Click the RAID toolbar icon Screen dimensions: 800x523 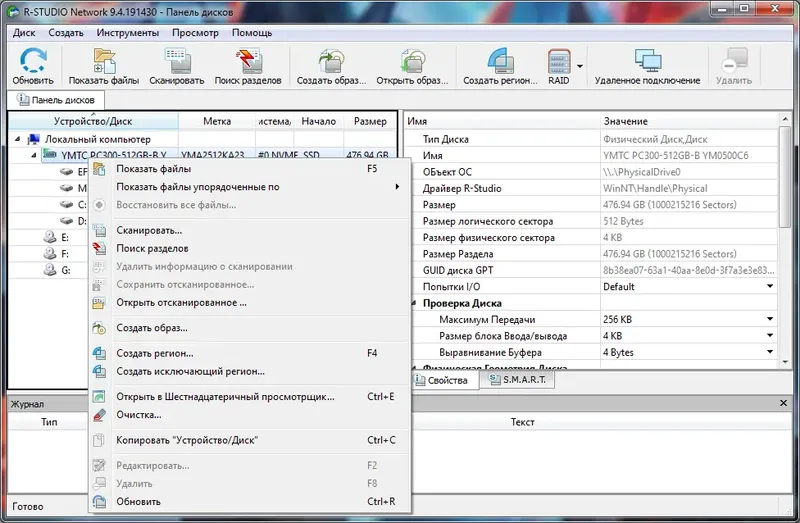559,66
